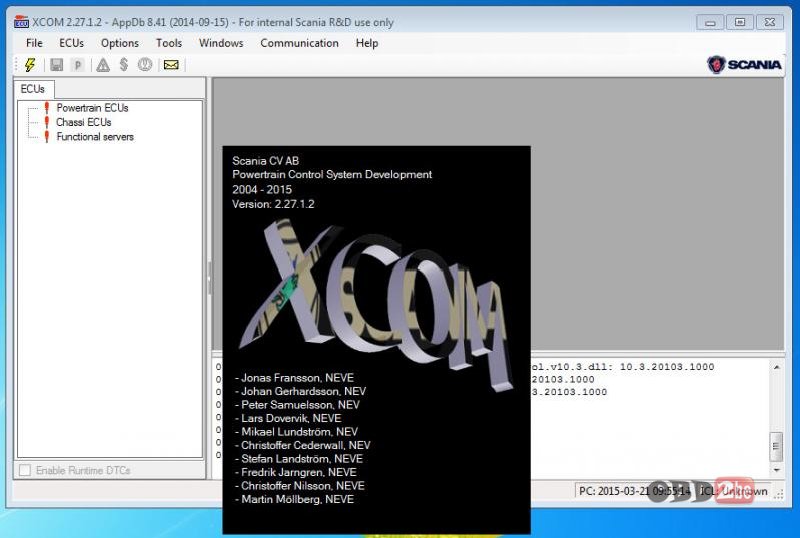The width and height of the screenshot is (800, 538).
Task: Open the warning triangle DTC icon
Action: coord(103,65)
